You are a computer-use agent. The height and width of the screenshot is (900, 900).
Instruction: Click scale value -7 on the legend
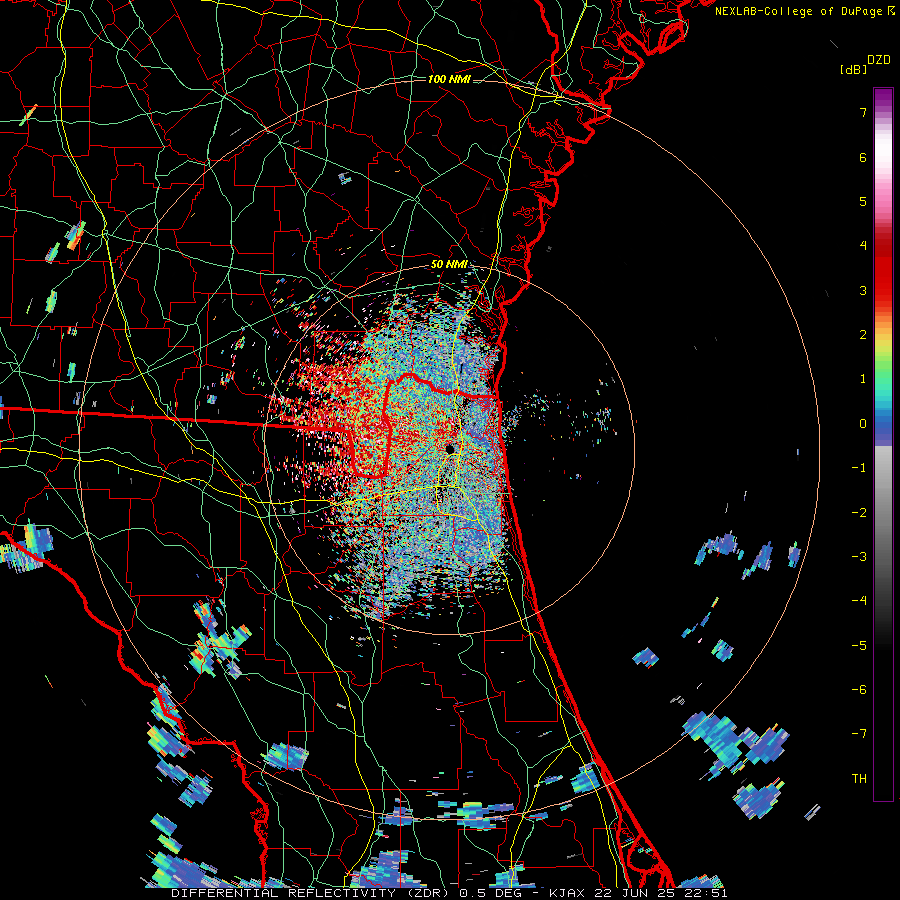(859, 734)
